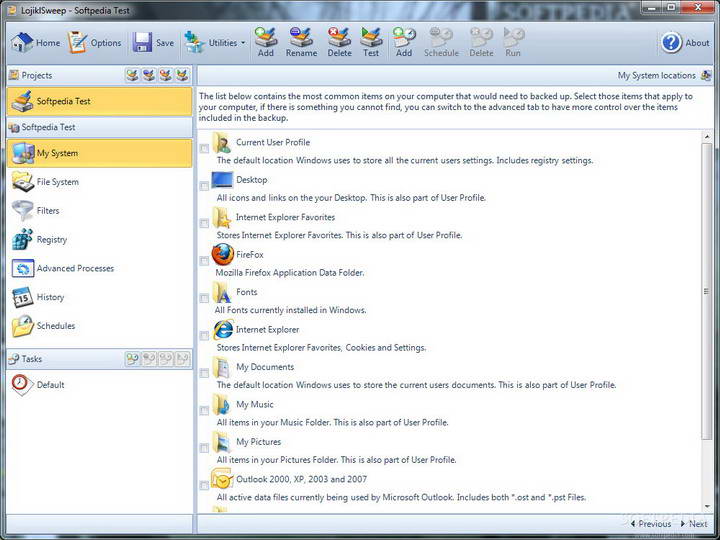The height and width of the screenshot is (540, 720).
Task: Click greyed run icon in Tasks header
Action: (x=182, y=359)
